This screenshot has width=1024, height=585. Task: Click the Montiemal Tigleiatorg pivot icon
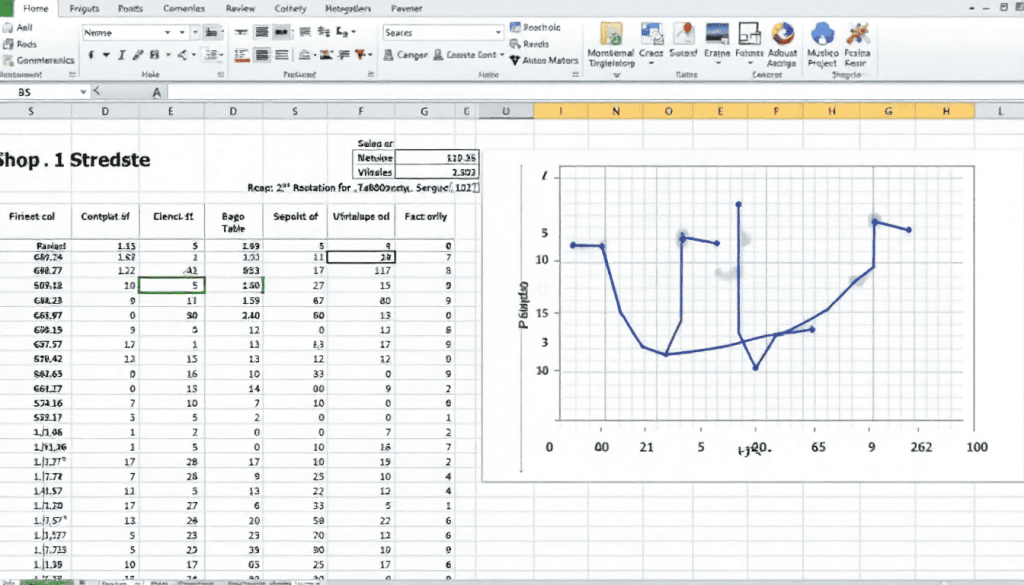pos(613,35)
